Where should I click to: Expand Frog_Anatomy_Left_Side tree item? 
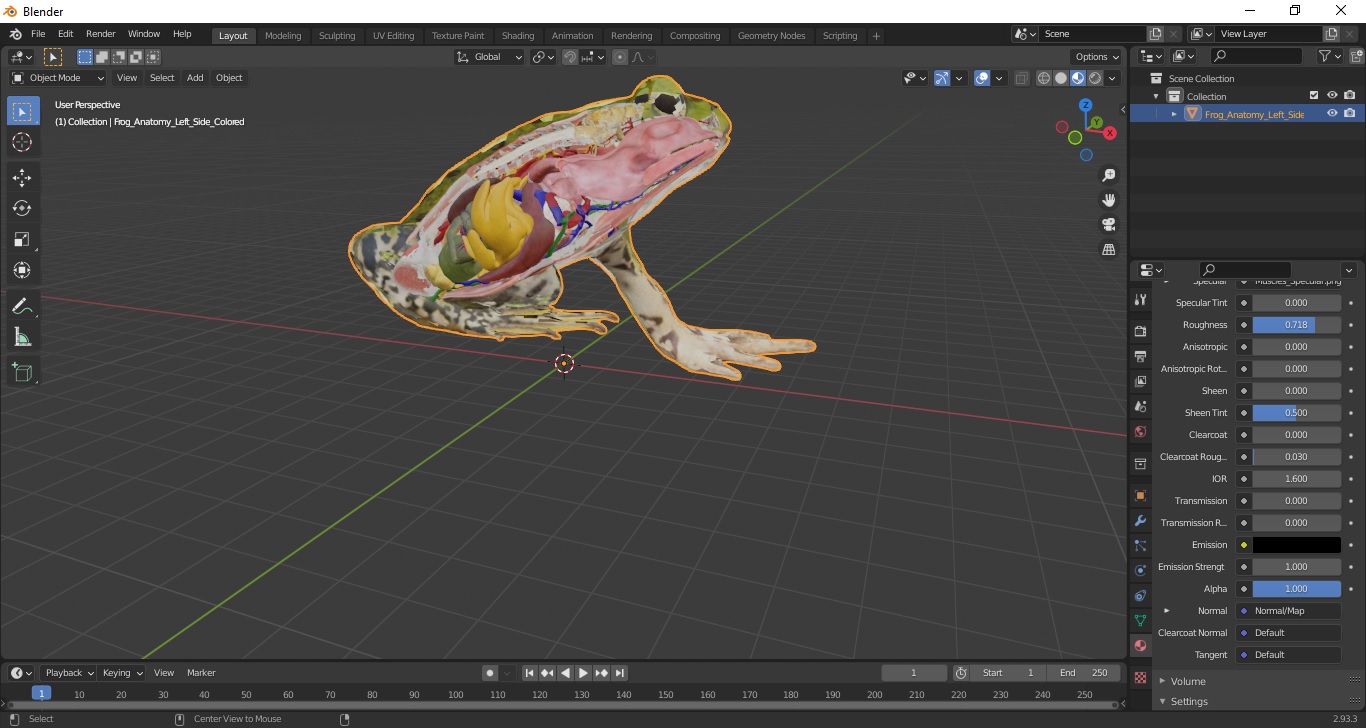click(x=1175, y=114)
